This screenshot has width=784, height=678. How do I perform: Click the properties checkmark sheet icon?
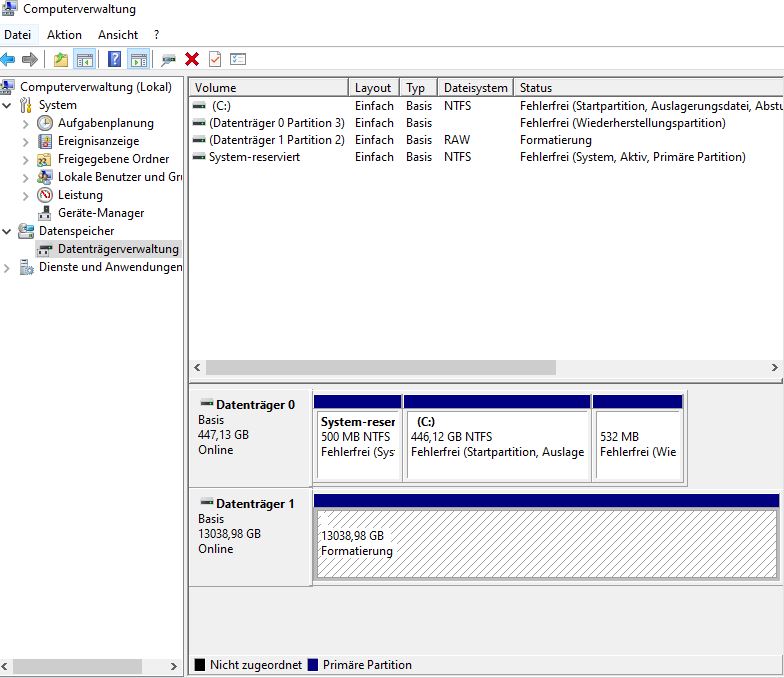point(215,60)
